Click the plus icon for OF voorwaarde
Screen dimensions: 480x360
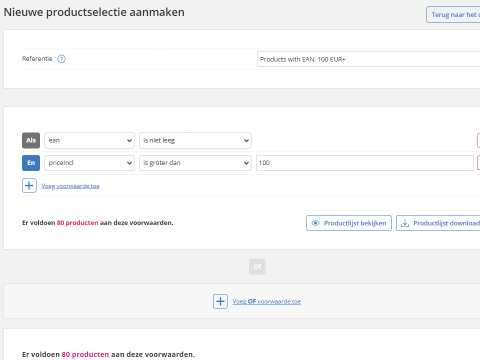(220, 301)
